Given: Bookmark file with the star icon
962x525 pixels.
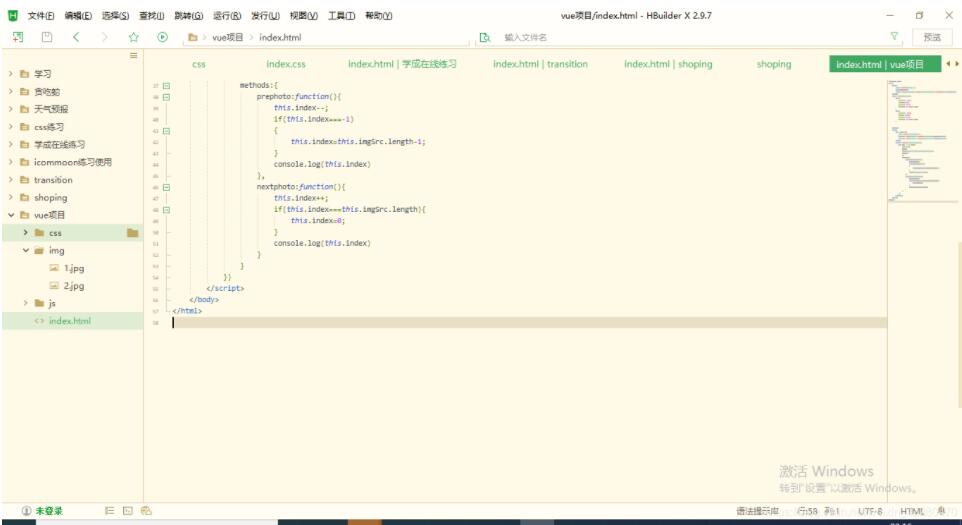Looking at the screenshot, I should click(x=133, y=37).
